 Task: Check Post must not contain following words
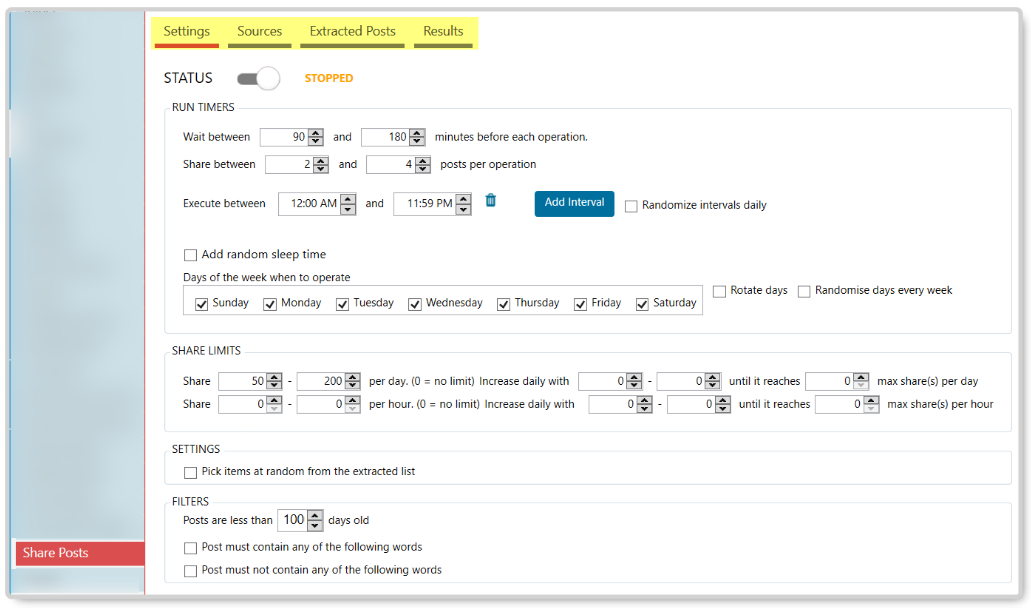tap(191, 571)
